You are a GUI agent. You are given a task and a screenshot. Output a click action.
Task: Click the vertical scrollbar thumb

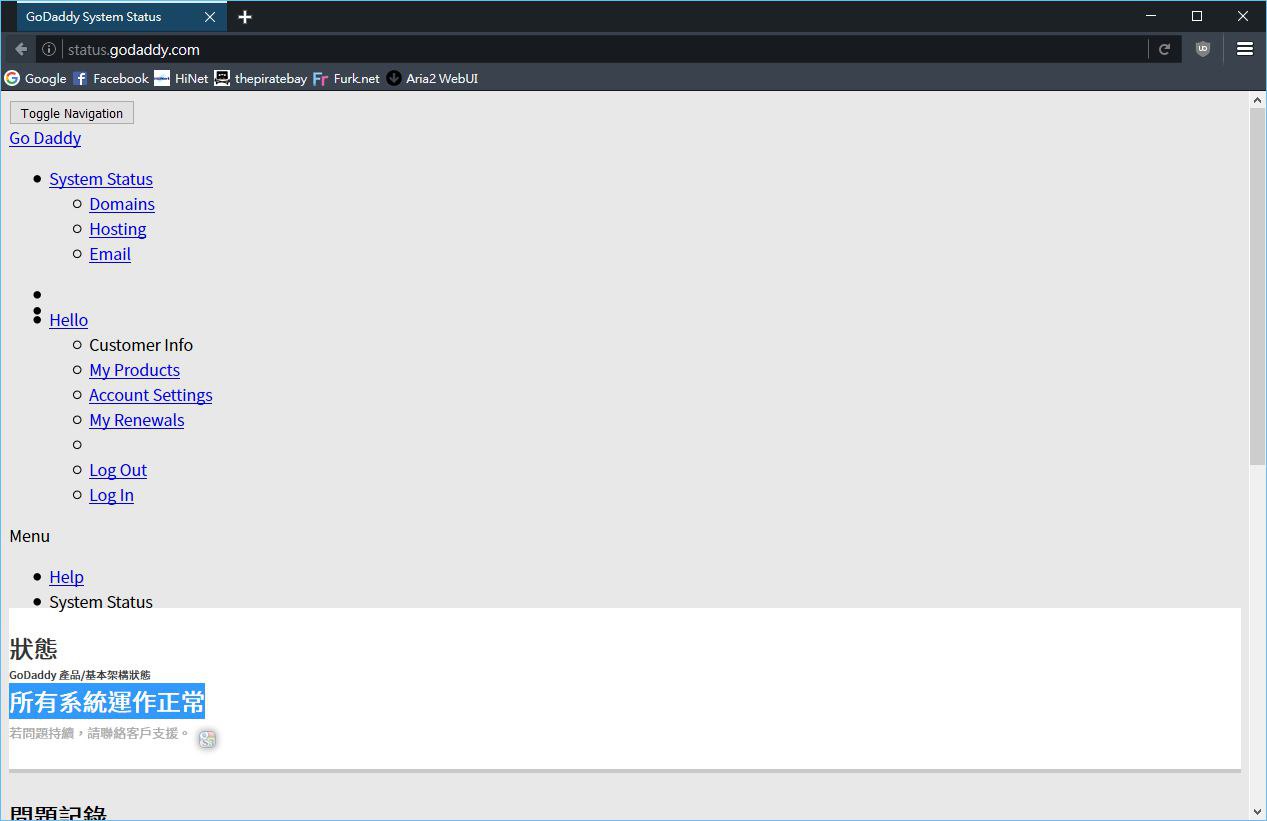coord(1258,286)
